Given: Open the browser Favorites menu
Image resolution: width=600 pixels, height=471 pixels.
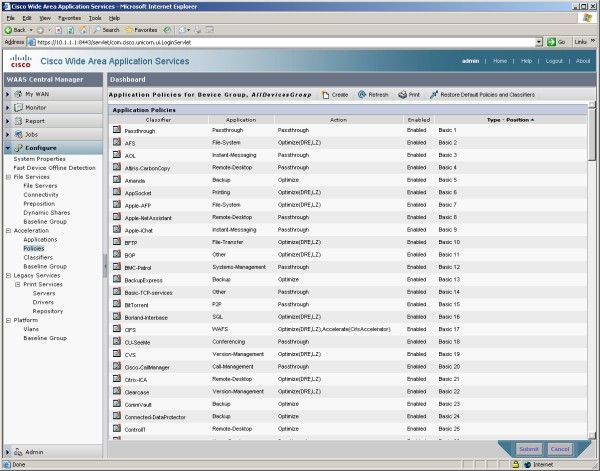Looking at the screenshot, I should click(69, 18).
